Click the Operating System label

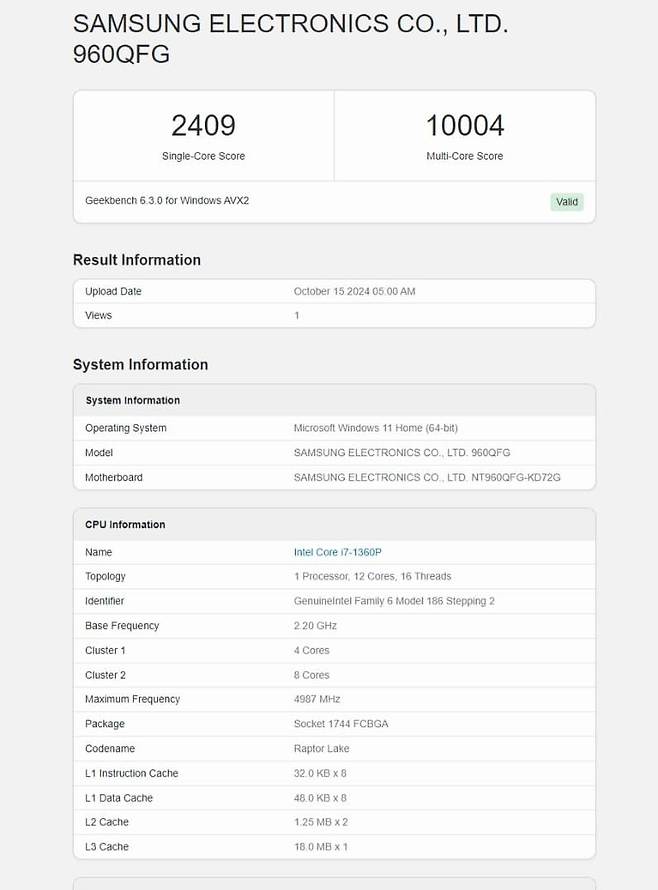click(x=125, y=428)
